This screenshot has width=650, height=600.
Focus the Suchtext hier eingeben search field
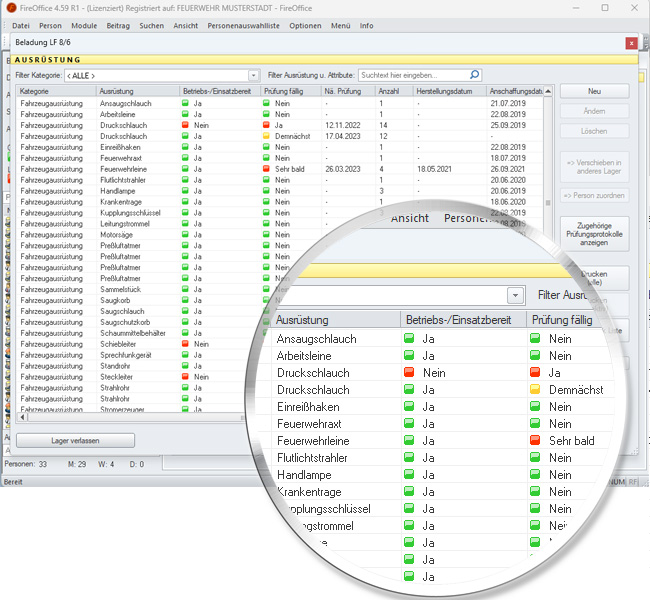pyautogui.click(x=412, y=75)
